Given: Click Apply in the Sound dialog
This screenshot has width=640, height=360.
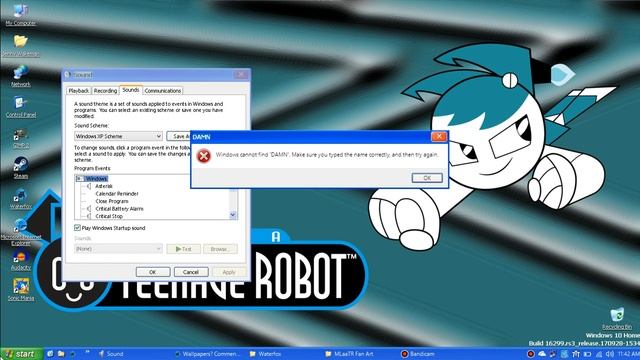Looking at the screenshot, I should pyautogui.click(x=229, y=272).
